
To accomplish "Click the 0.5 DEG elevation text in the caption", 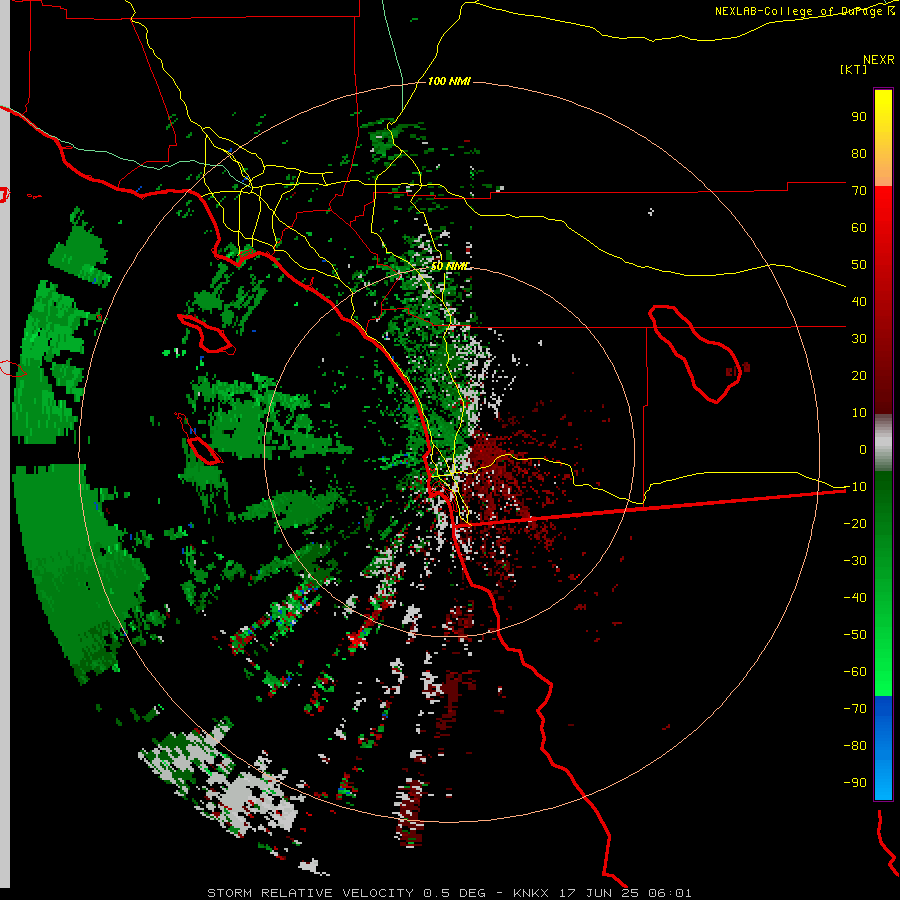I will 455,893.
